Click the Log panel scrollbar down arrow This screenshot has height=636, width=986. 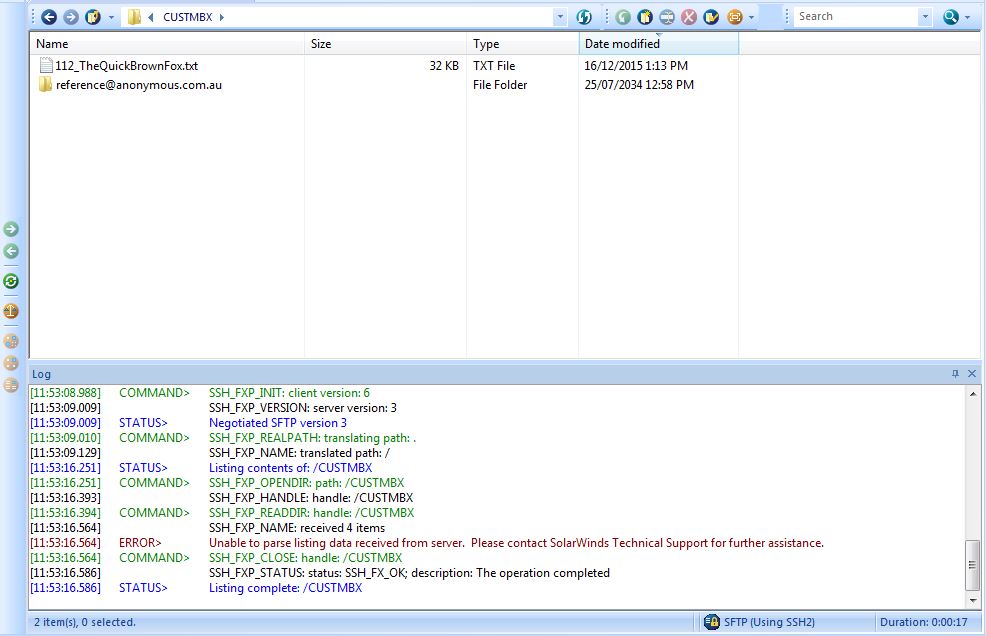pos(973,601)
